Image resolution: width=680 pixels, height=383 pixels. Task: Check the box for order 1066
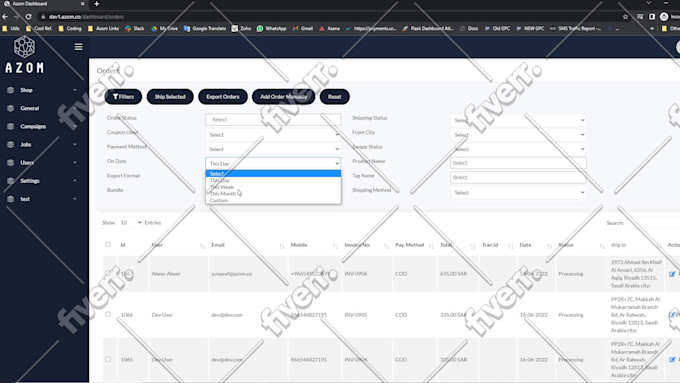[108, 314]
